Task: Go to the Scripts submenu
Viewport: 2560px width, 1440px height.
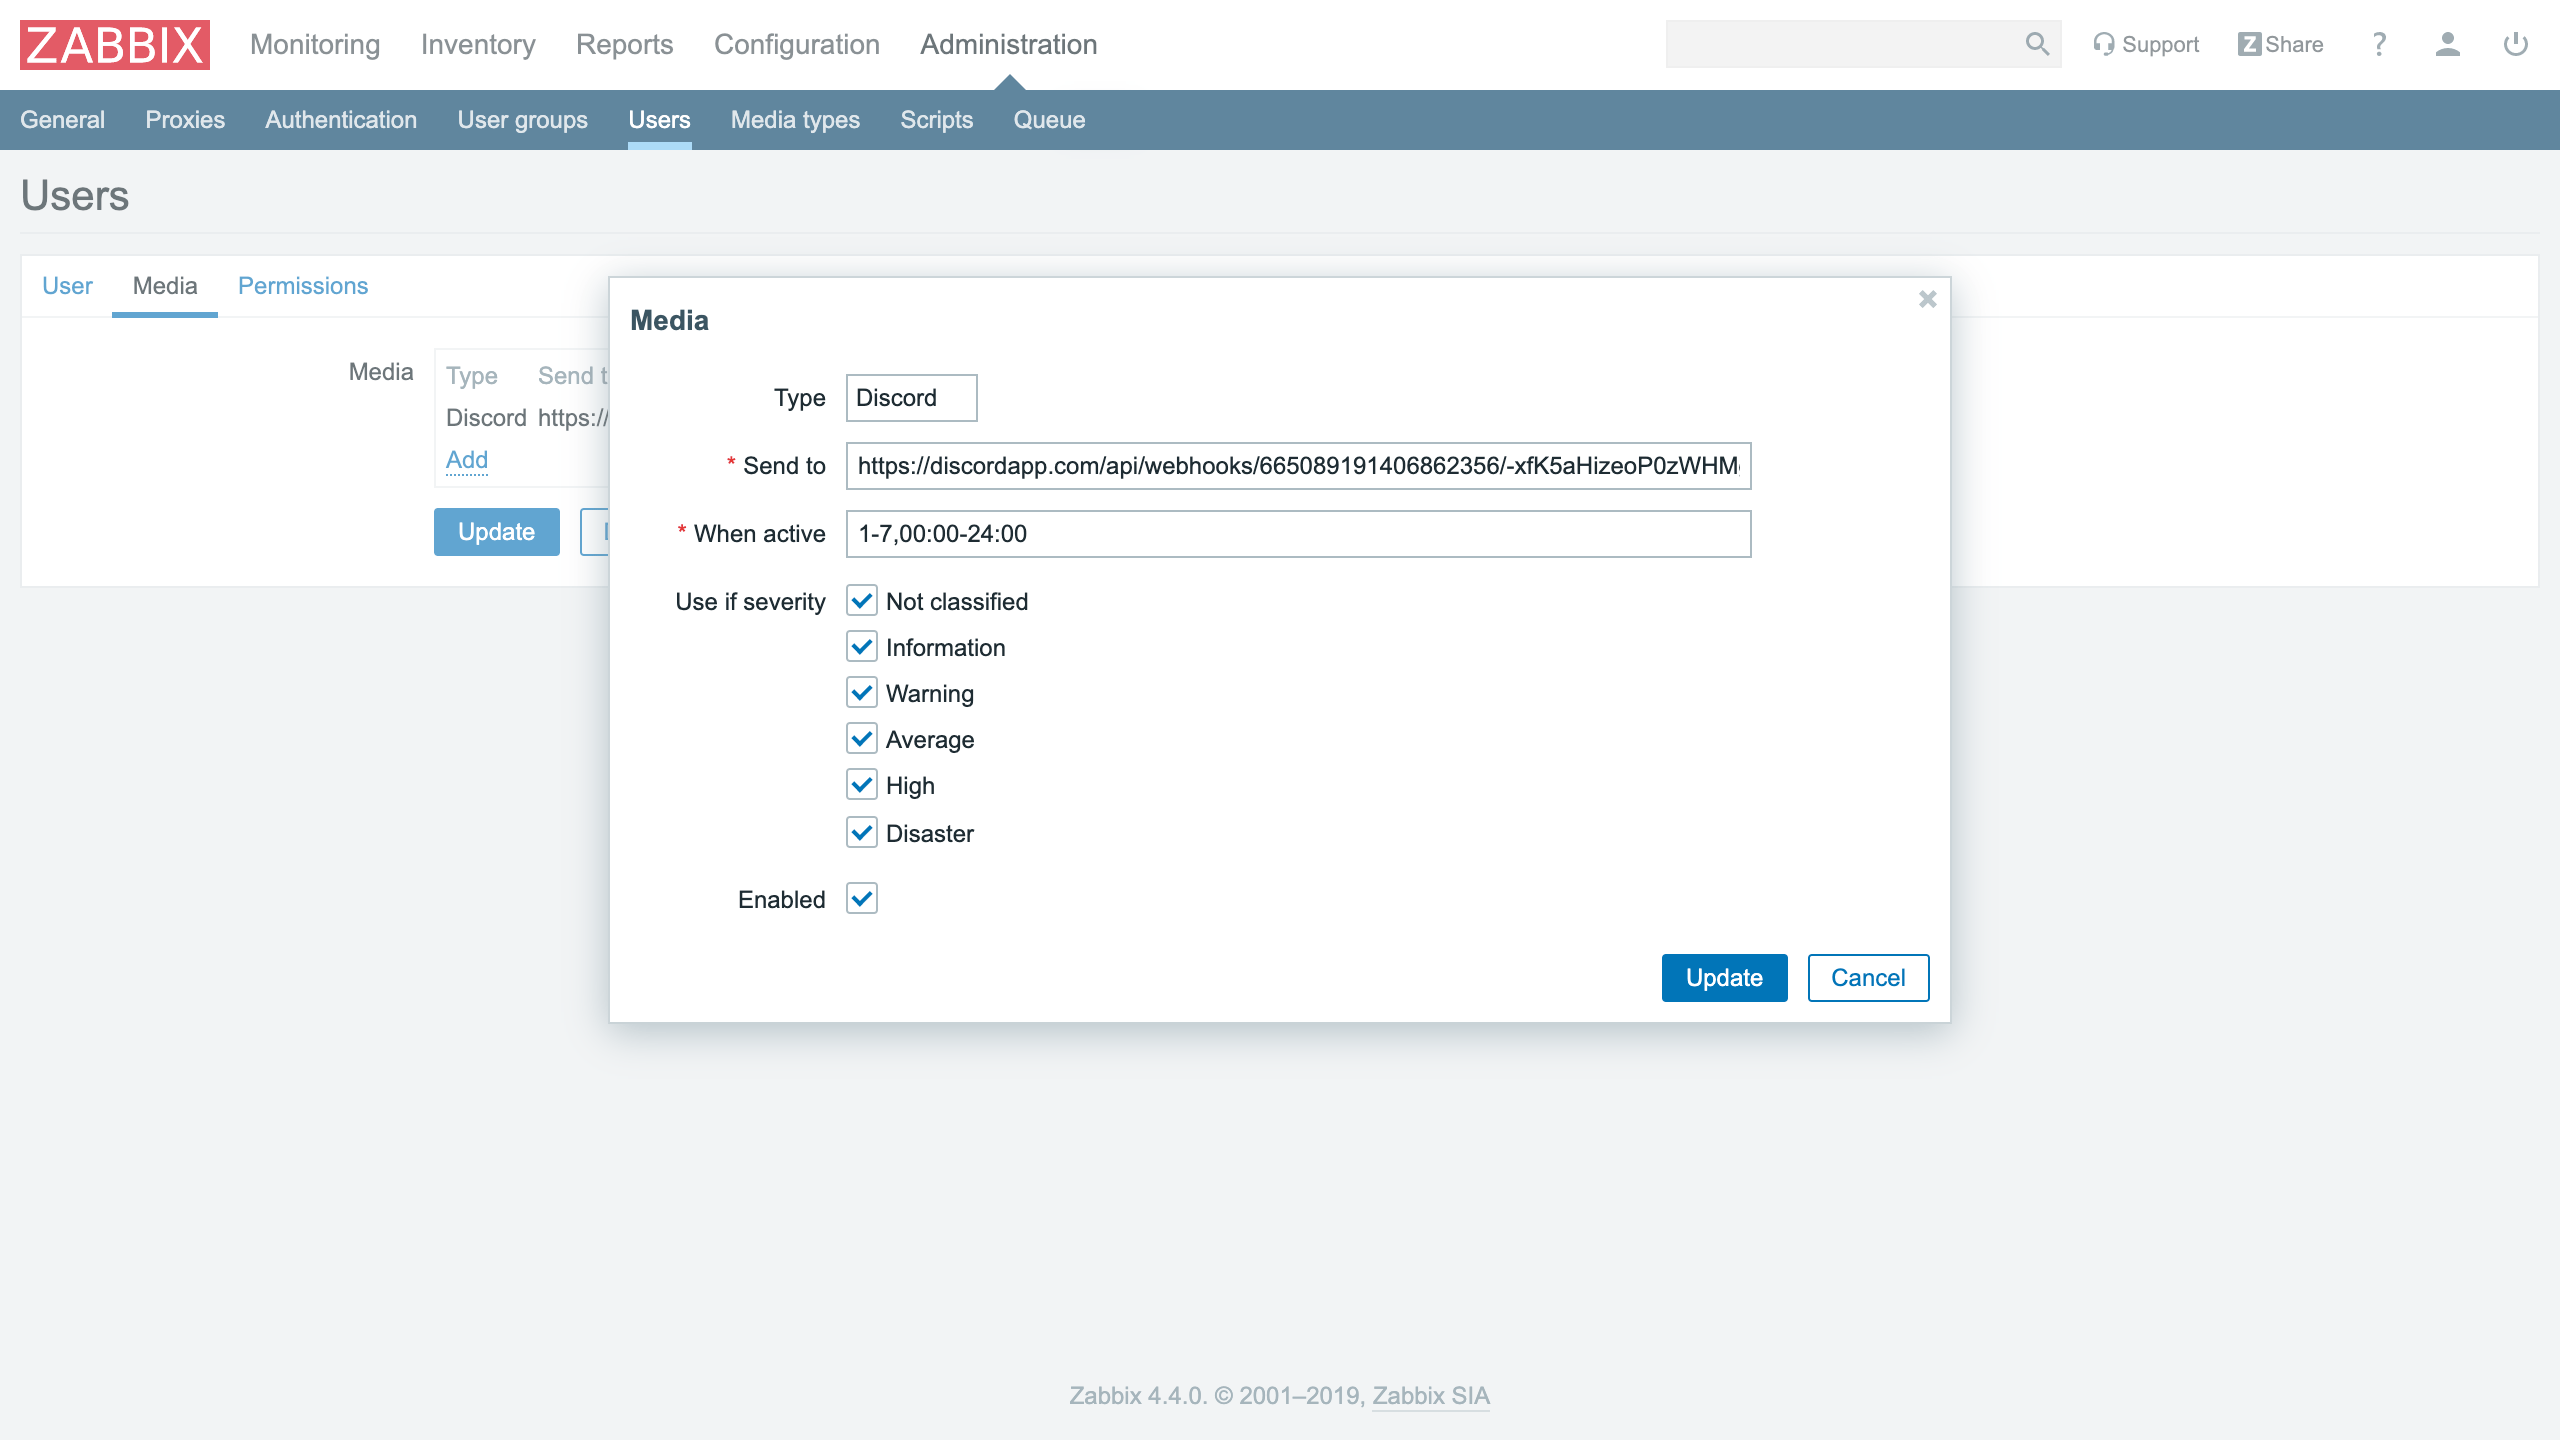Action: [936, 120]
